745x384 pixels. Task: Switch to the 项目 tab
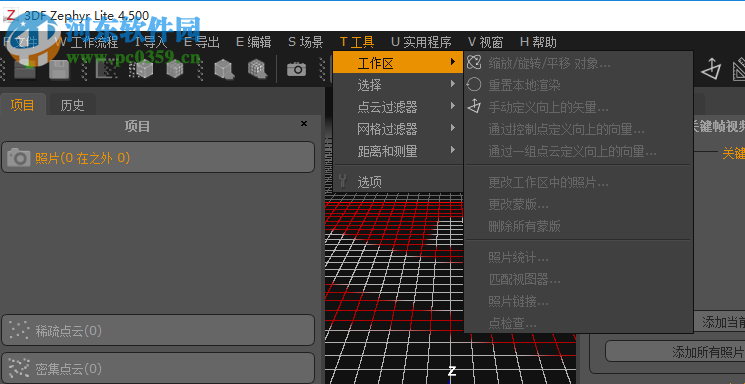click(x=23, y=105)
